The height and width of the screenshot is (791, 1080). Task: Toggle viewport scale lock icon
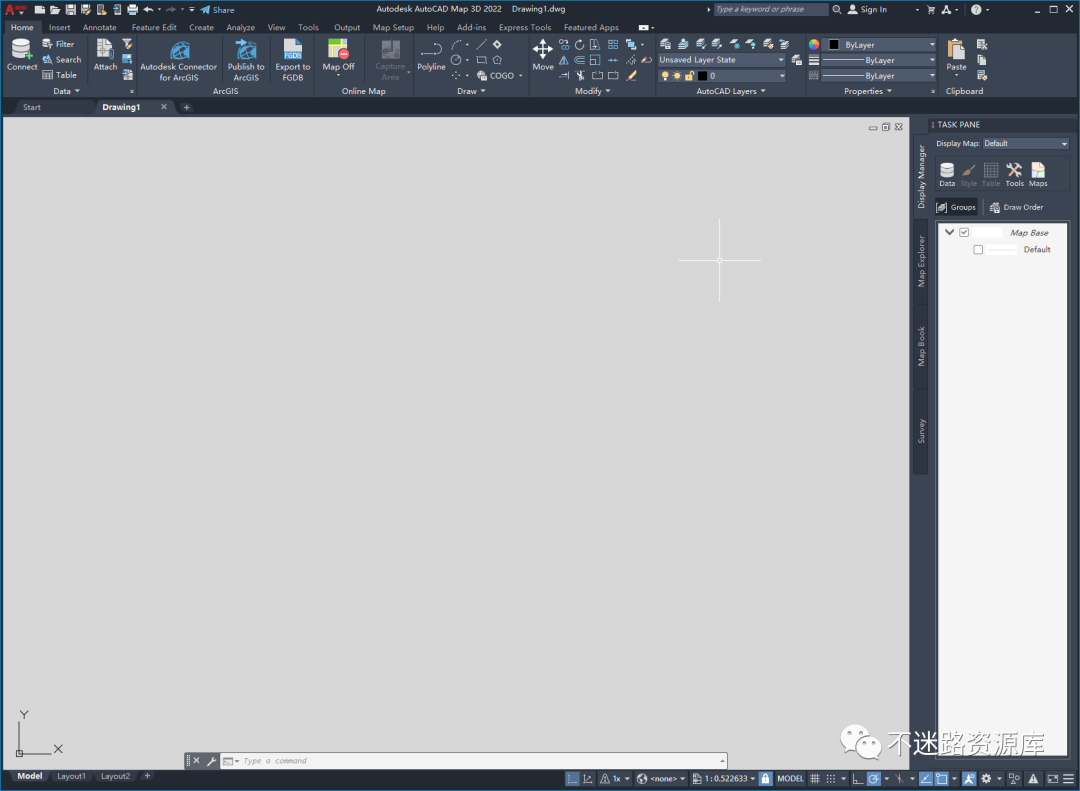pos(765,779)
